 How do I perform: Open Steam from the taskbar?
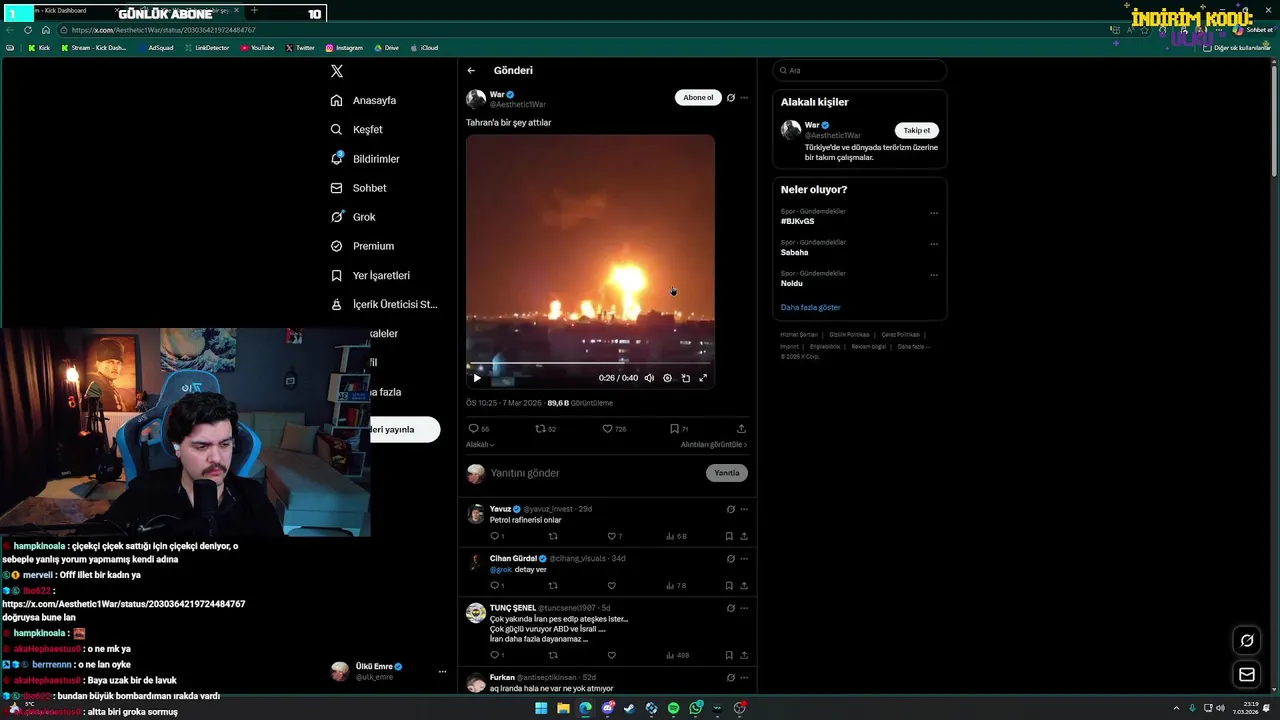coord(630,708)
